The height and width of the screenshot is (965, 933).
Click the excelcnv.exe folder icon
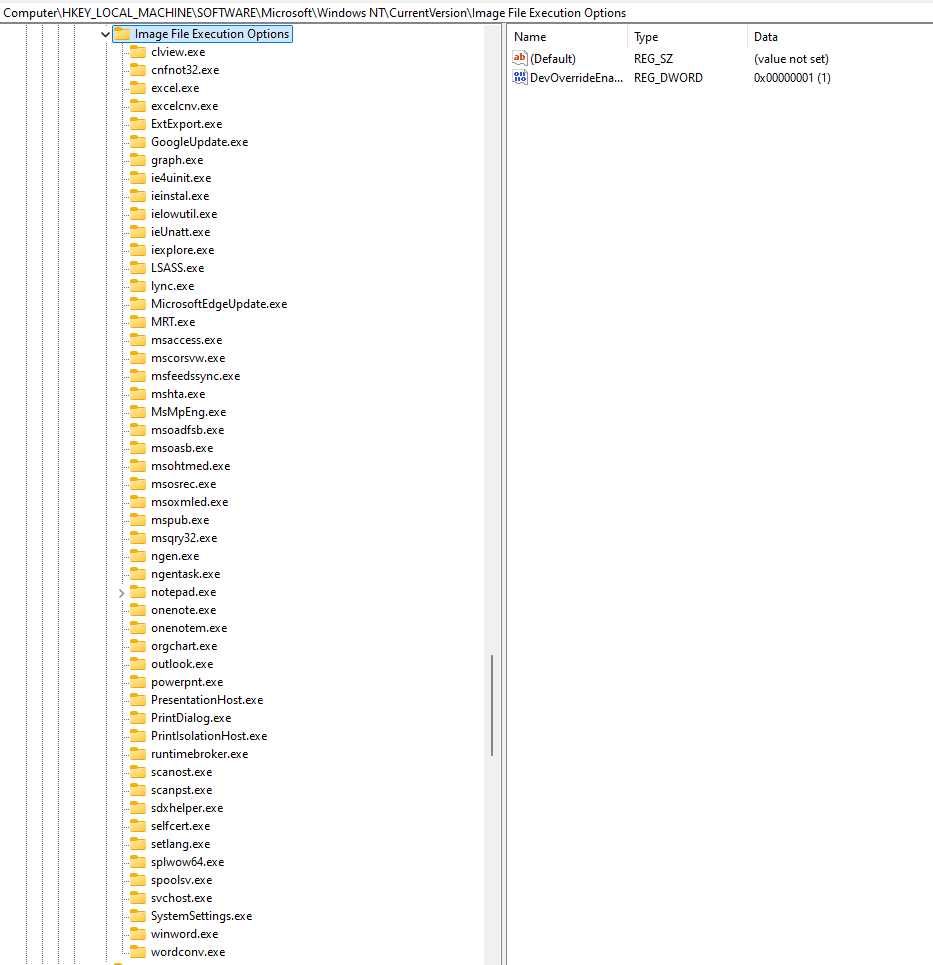point(138,106)
